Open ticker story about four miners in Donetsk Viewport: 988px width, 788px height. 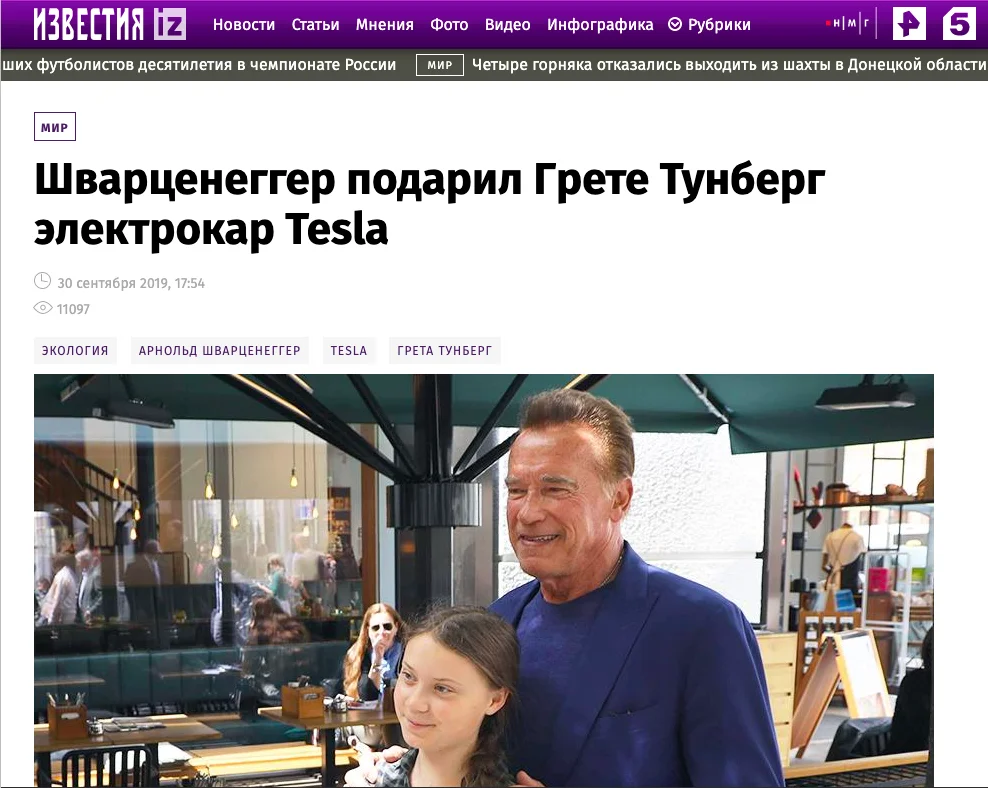pyautogui.click(x=728, y=65)
